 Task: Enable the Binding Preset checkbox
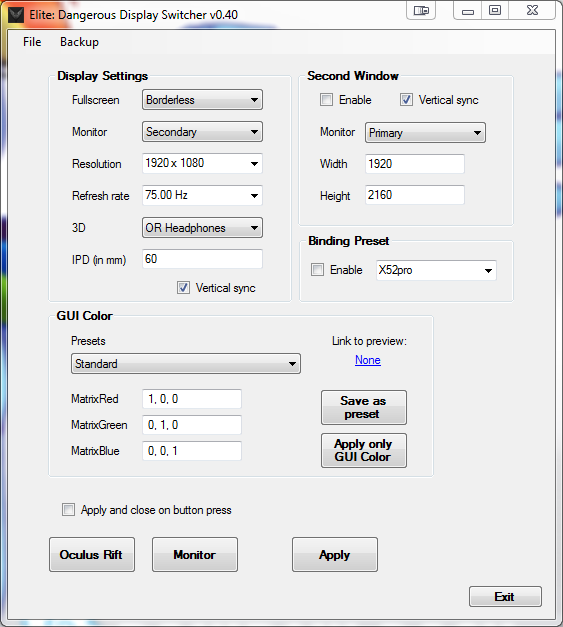click(x=317, y=270)
